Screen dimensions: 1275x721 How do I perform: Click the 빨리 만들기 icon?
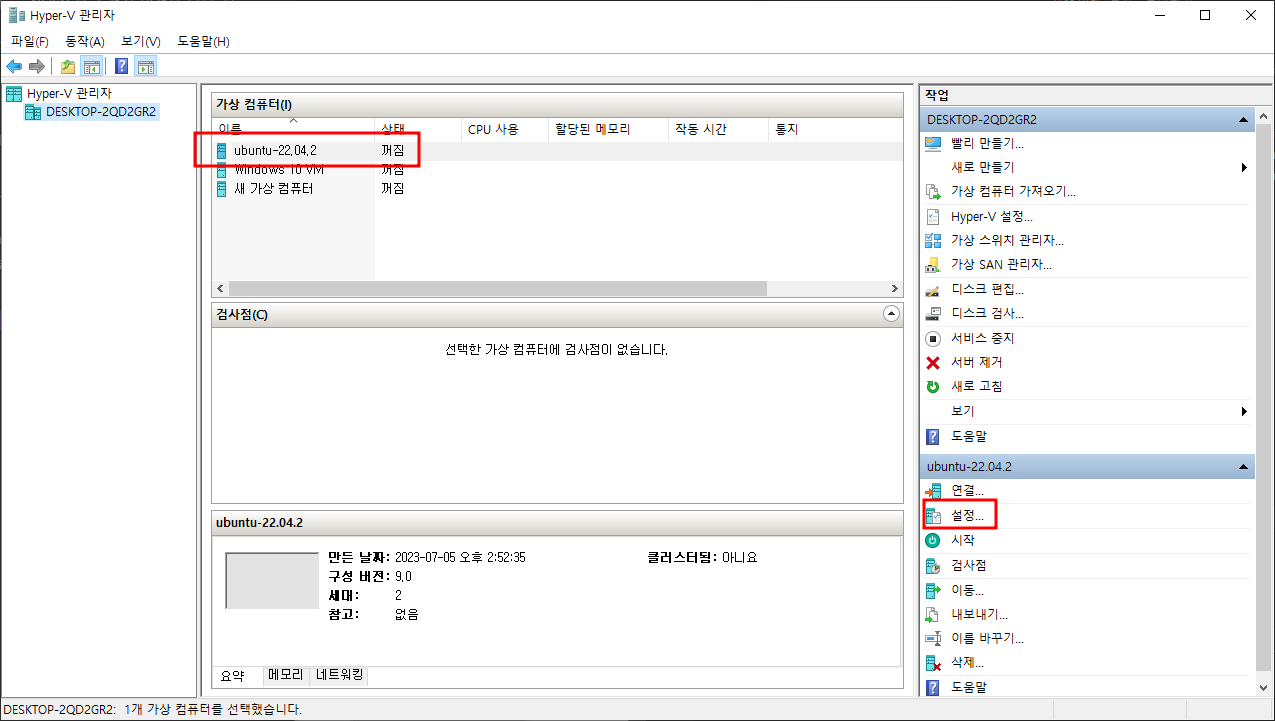[933, 143]
